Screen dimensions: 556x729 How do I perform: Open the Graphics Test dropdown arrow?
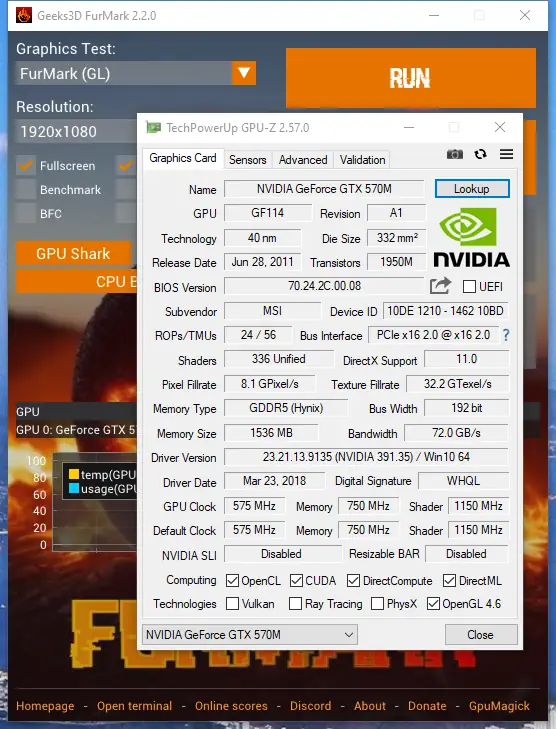(244, 73)
